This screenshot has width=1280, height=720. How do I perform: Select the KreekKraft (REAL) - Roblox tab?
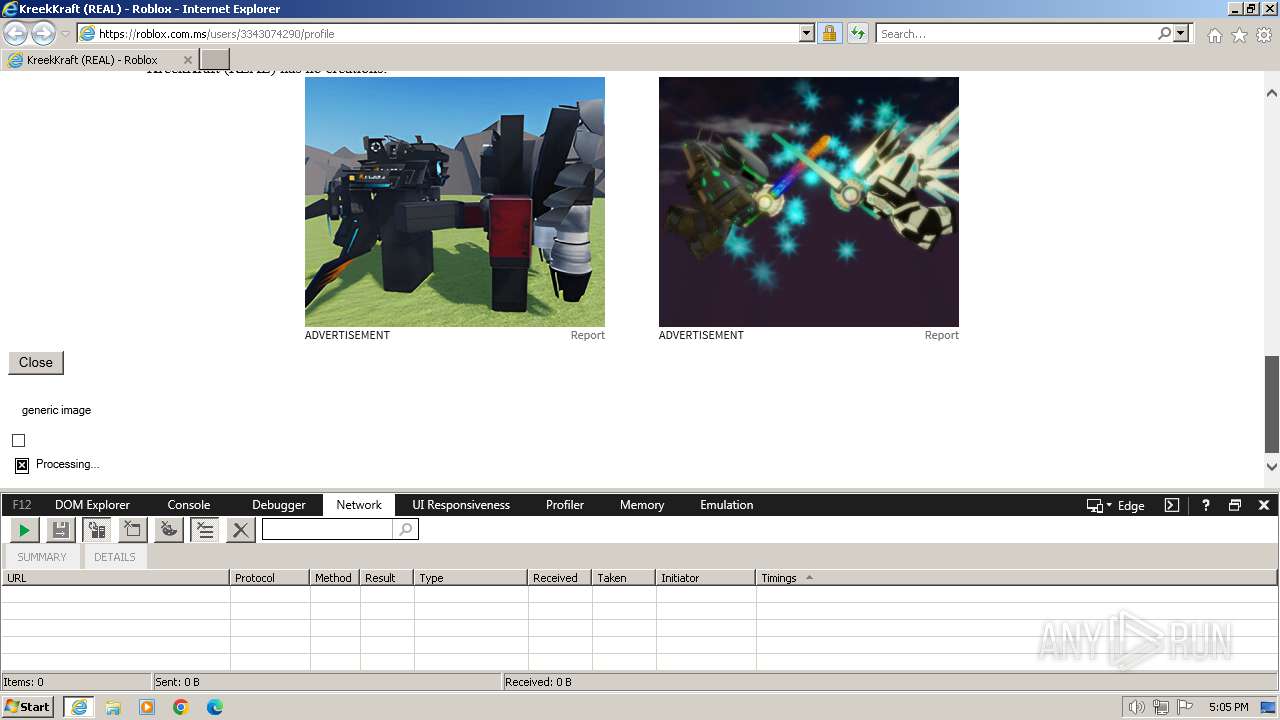100,60
